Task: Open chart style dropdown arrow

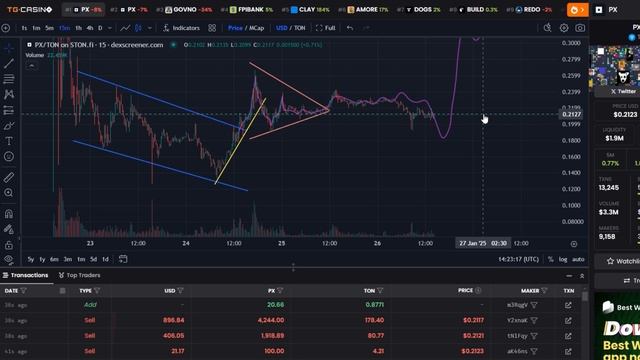Action: coord(150,28)
